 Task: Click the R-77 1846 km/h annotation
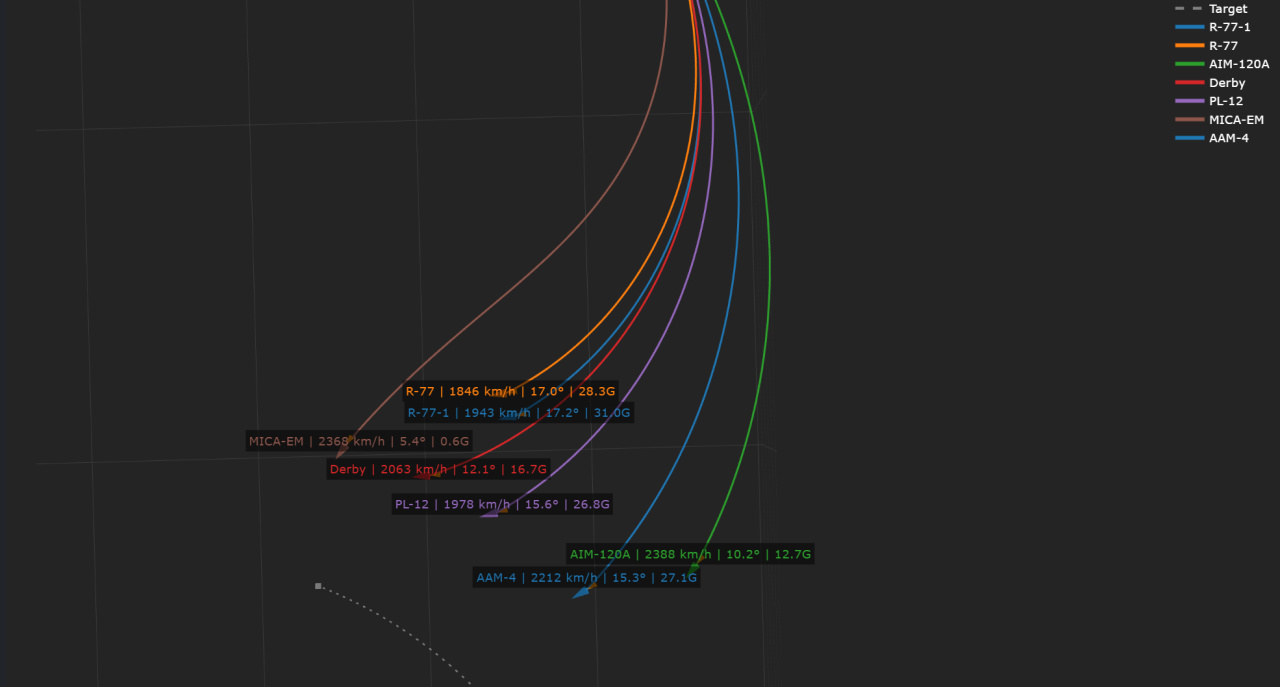(x=510, y=391)
